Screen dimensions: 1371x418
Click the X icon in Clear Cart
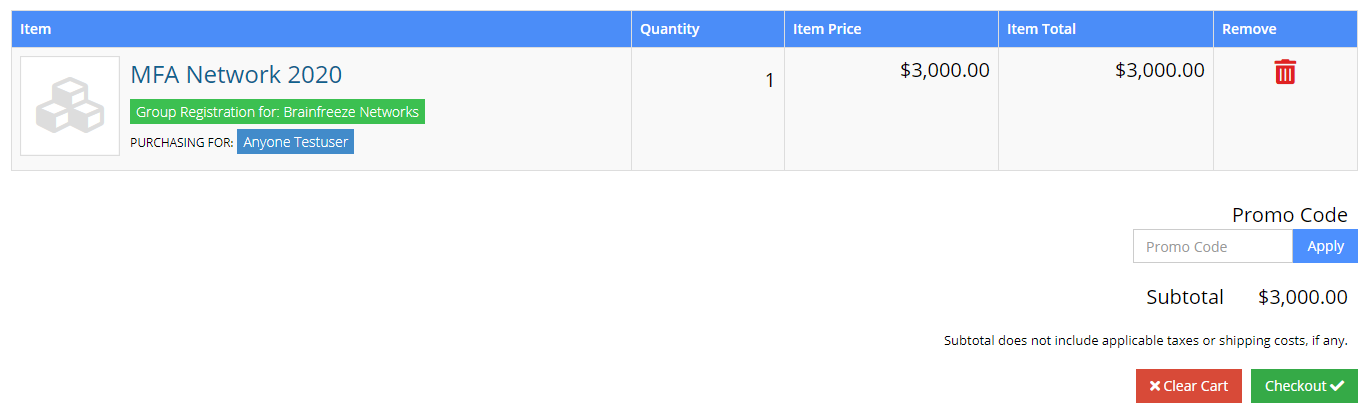pyautogui.click(x=1155, y=386)
